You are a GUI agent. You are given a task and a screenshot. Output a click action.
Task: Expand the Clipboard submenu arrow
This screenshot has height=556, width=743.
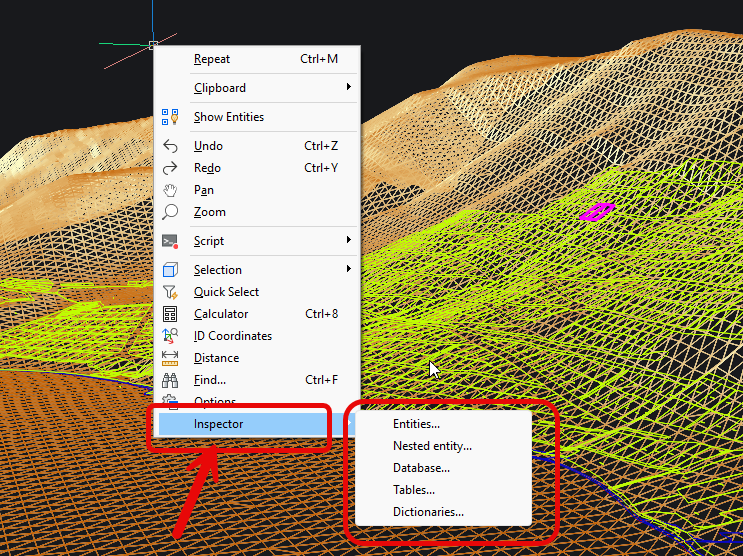pos(349,88)
